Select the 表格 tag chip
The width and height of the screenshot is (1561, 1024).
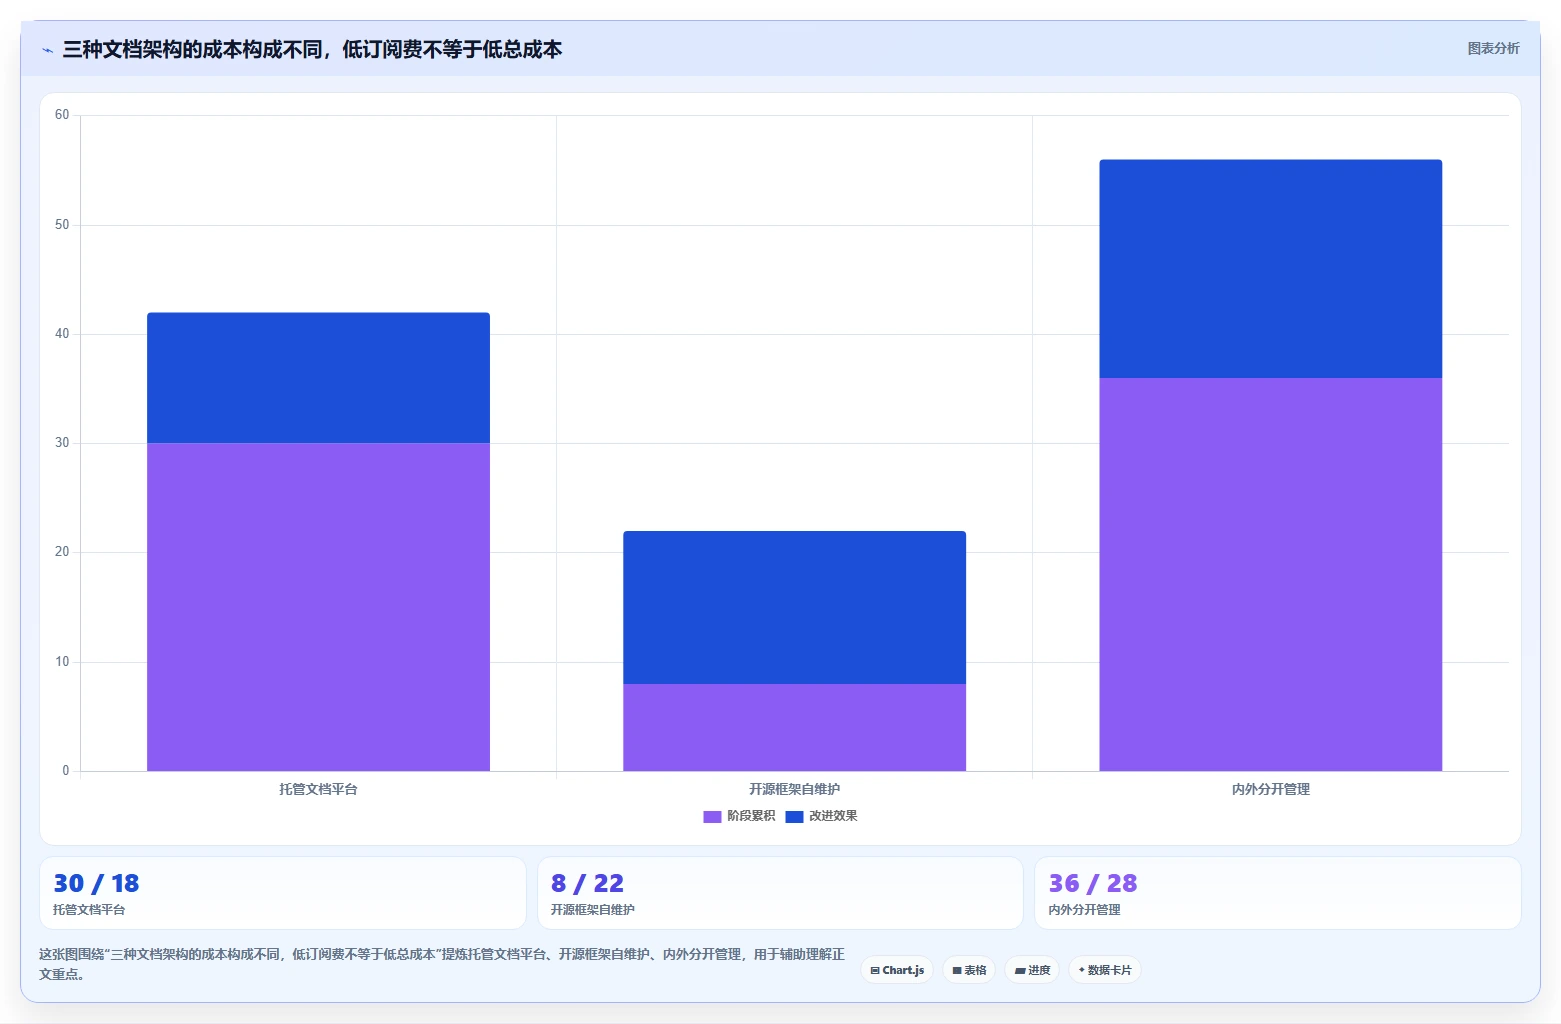tap(969, 970)
